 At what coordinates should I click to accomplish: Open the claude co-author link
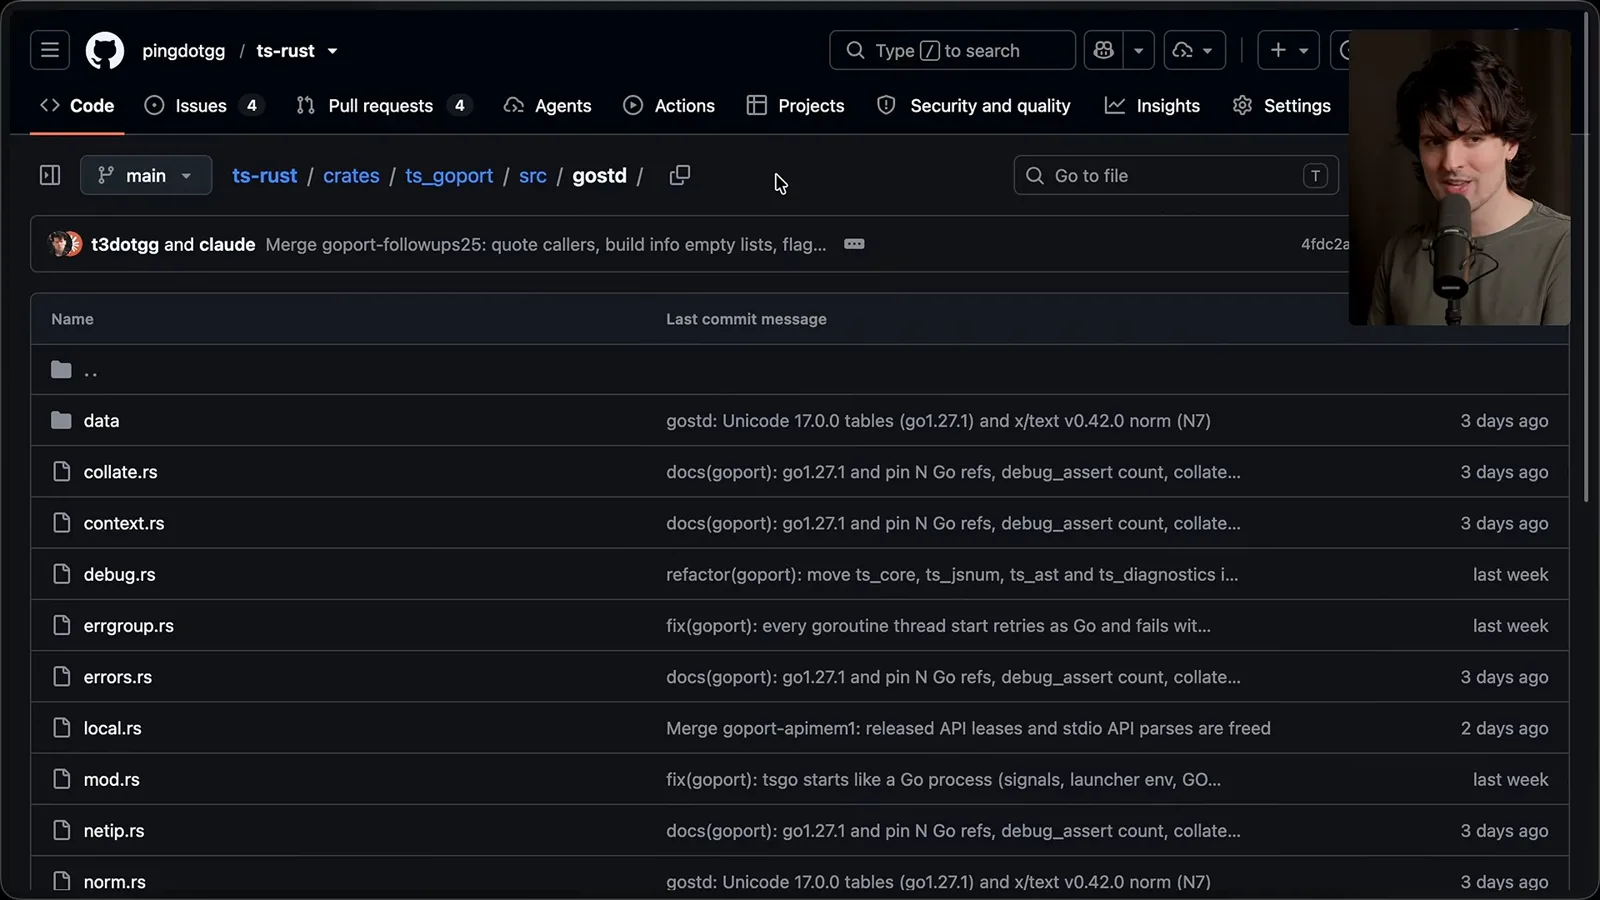227,244
